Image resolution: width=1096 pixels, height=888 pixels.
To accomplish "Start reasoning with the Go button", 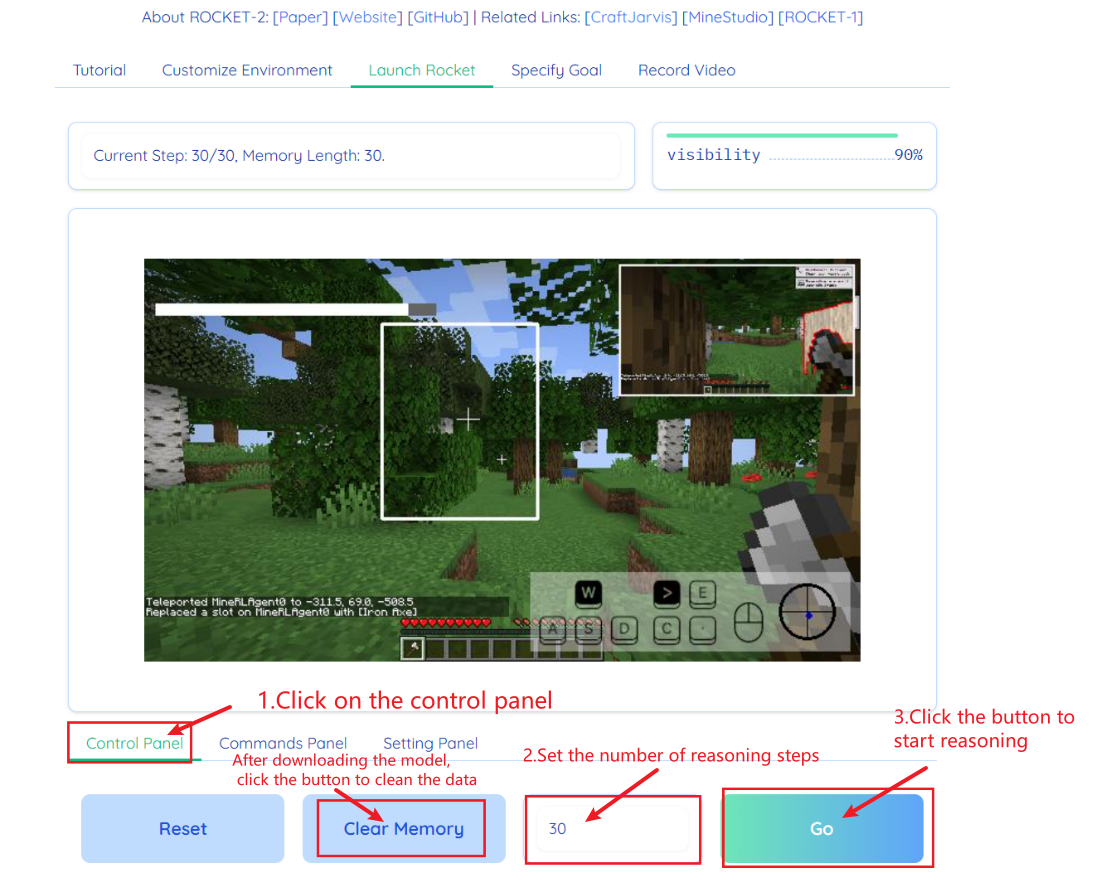I will (823, 829).
